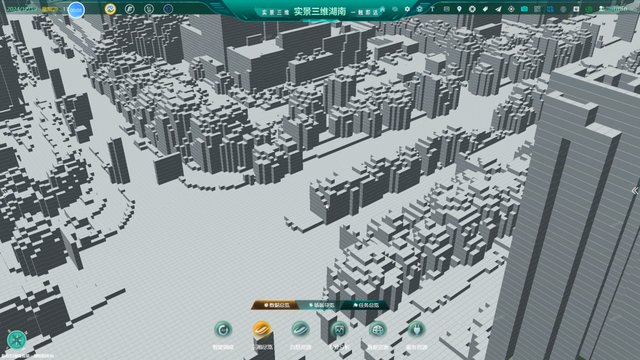The height and width of the screenshot is (360, 640).
Task: Click the target locate icon
Action: 511,9
